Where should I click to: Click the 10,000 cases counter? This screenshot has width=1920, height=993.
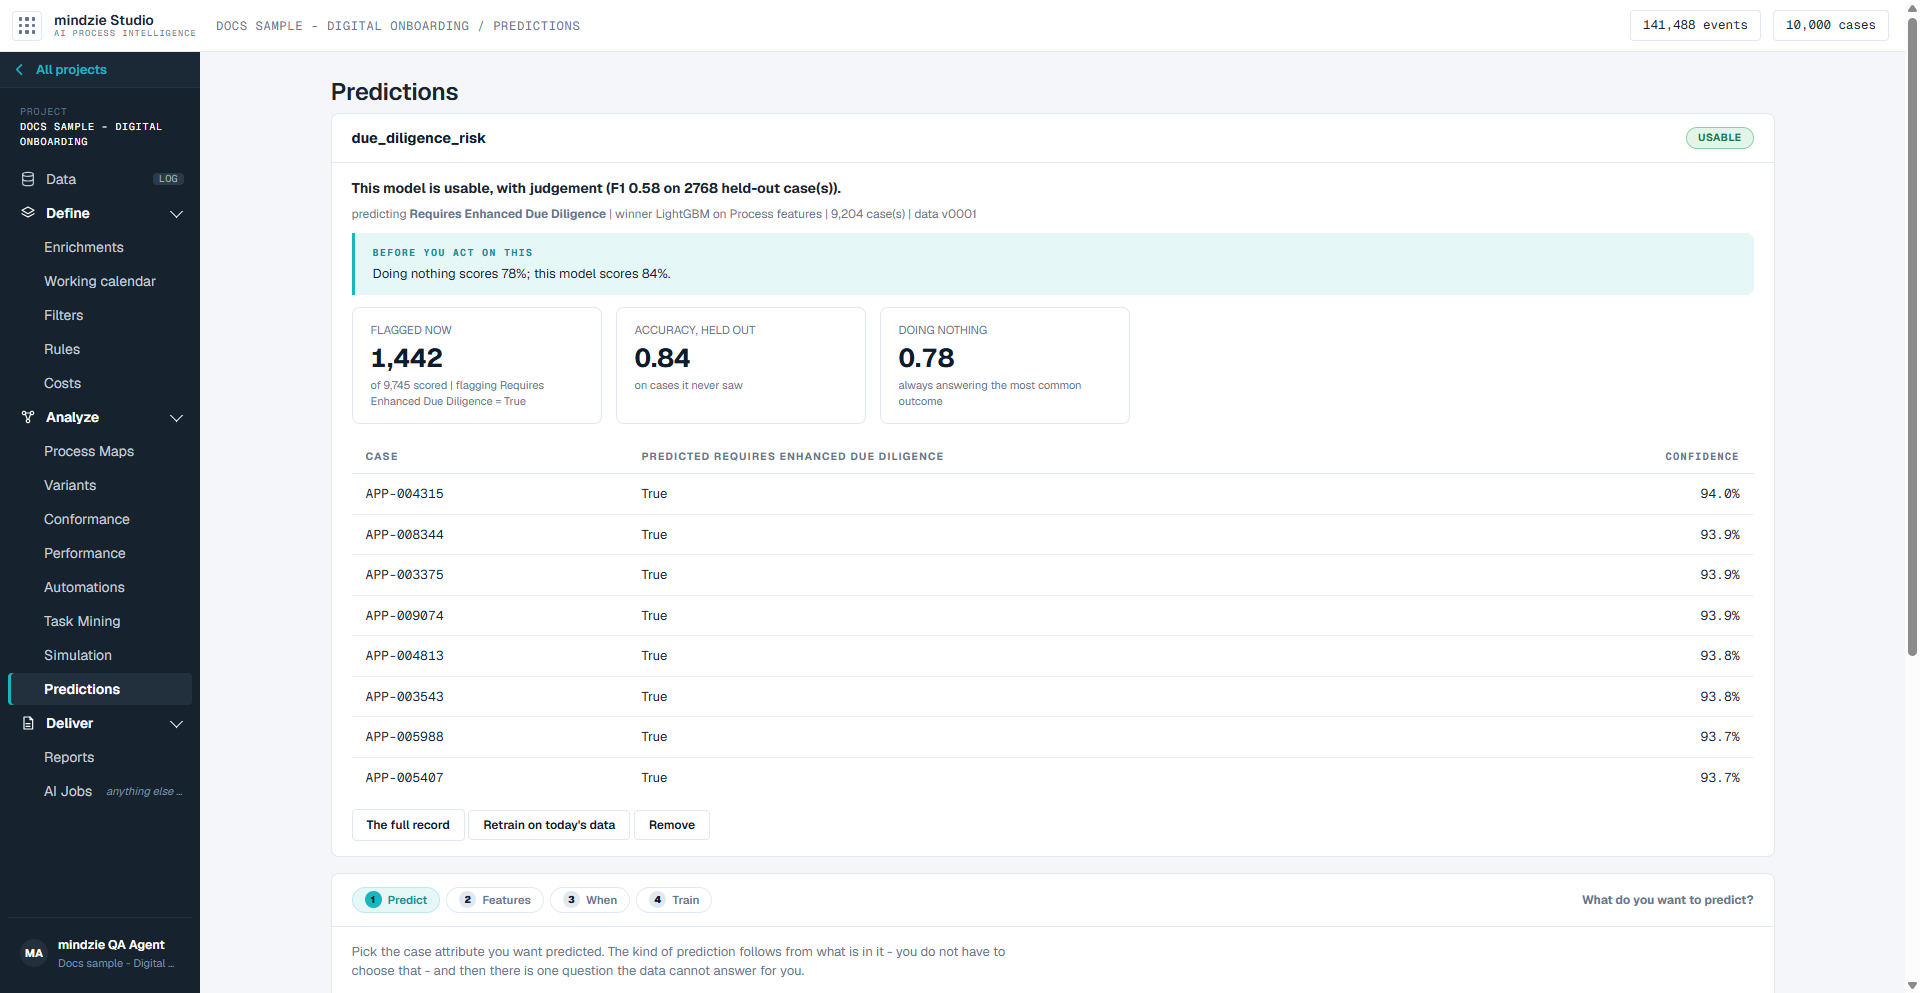coord(1830,26)
